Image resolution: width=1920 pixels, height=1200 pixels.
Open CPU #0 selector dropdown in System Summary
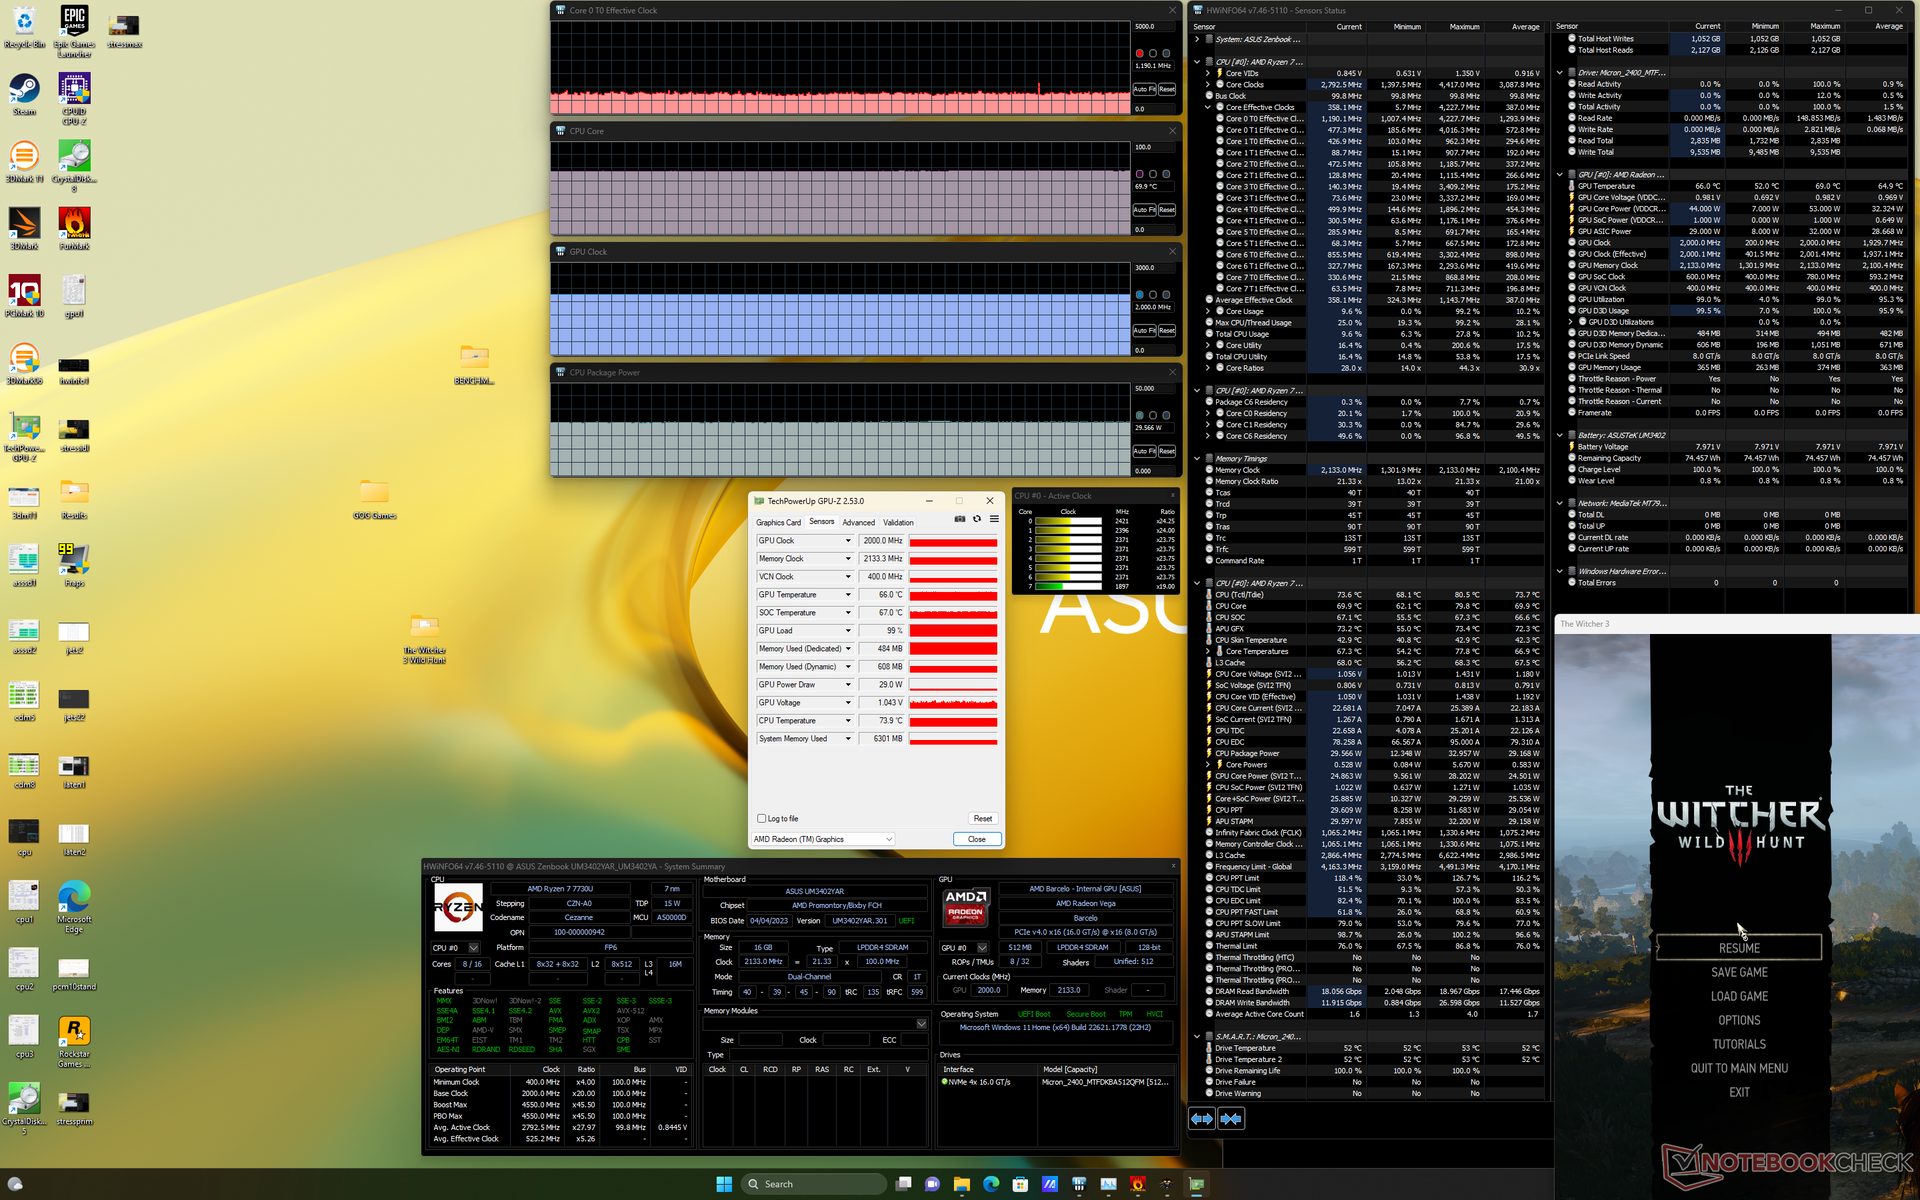coord(473,947)
